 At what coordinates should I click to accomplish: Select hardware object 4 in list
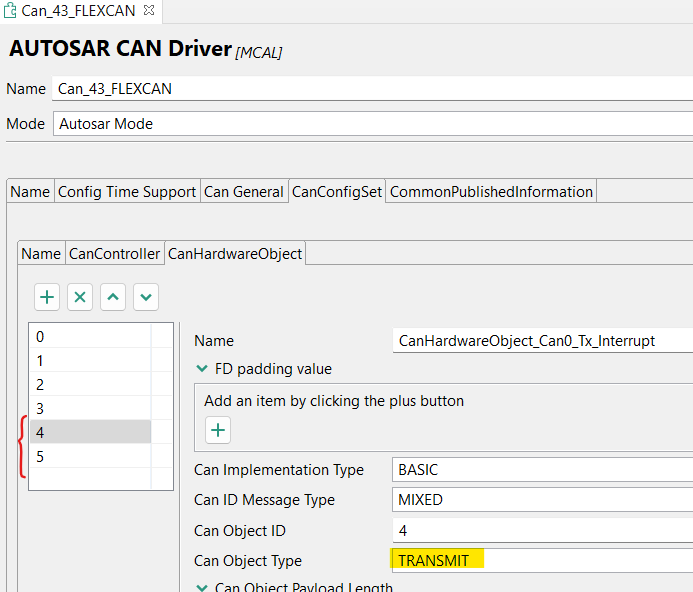coord(91,432)
